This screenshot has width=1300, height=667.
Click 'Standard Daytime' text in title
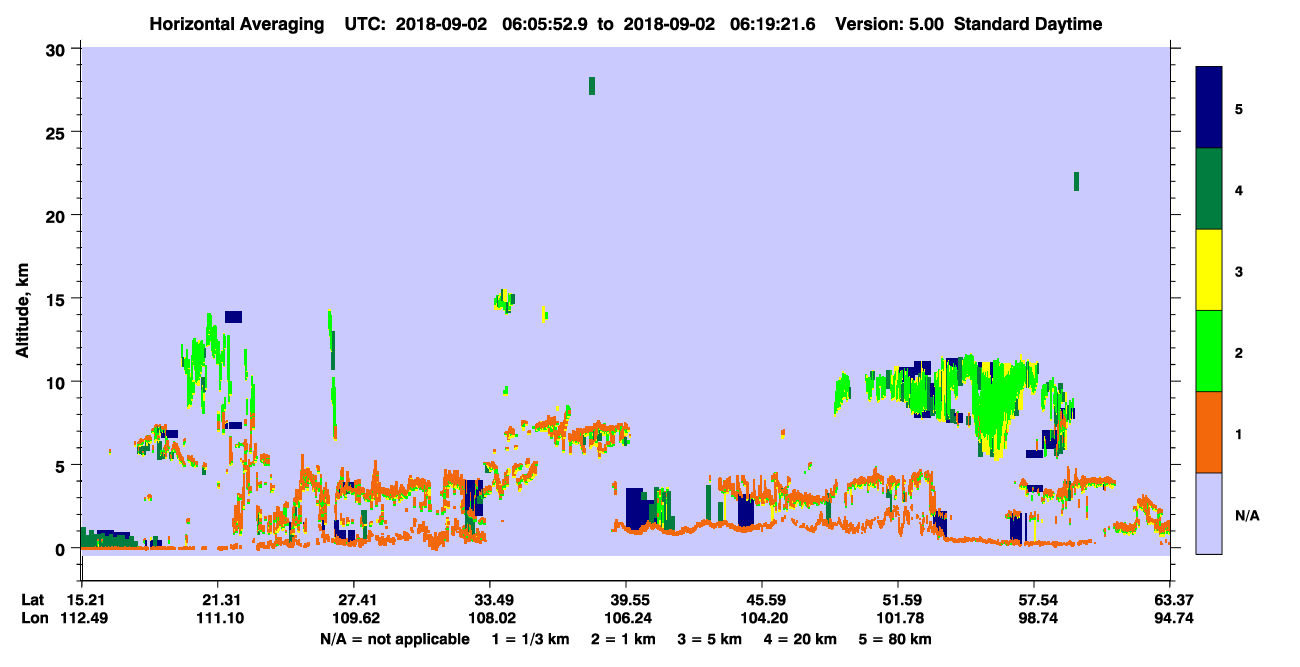click(x=1028, y=24)
